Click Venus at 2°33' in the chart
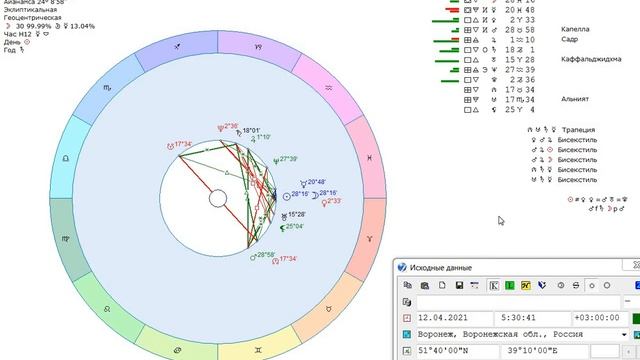 pyautogui.click(x=324, y=203)
